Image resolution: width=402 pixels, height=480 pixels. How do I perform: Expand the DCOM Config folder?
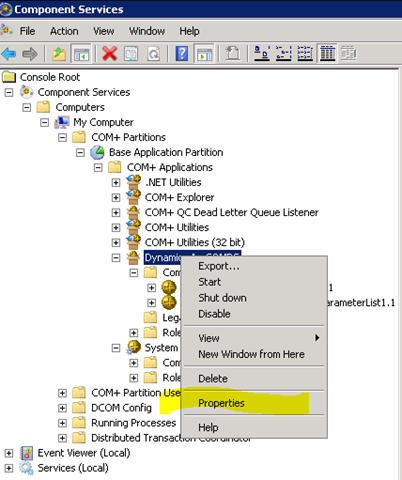tap(62, 408)
